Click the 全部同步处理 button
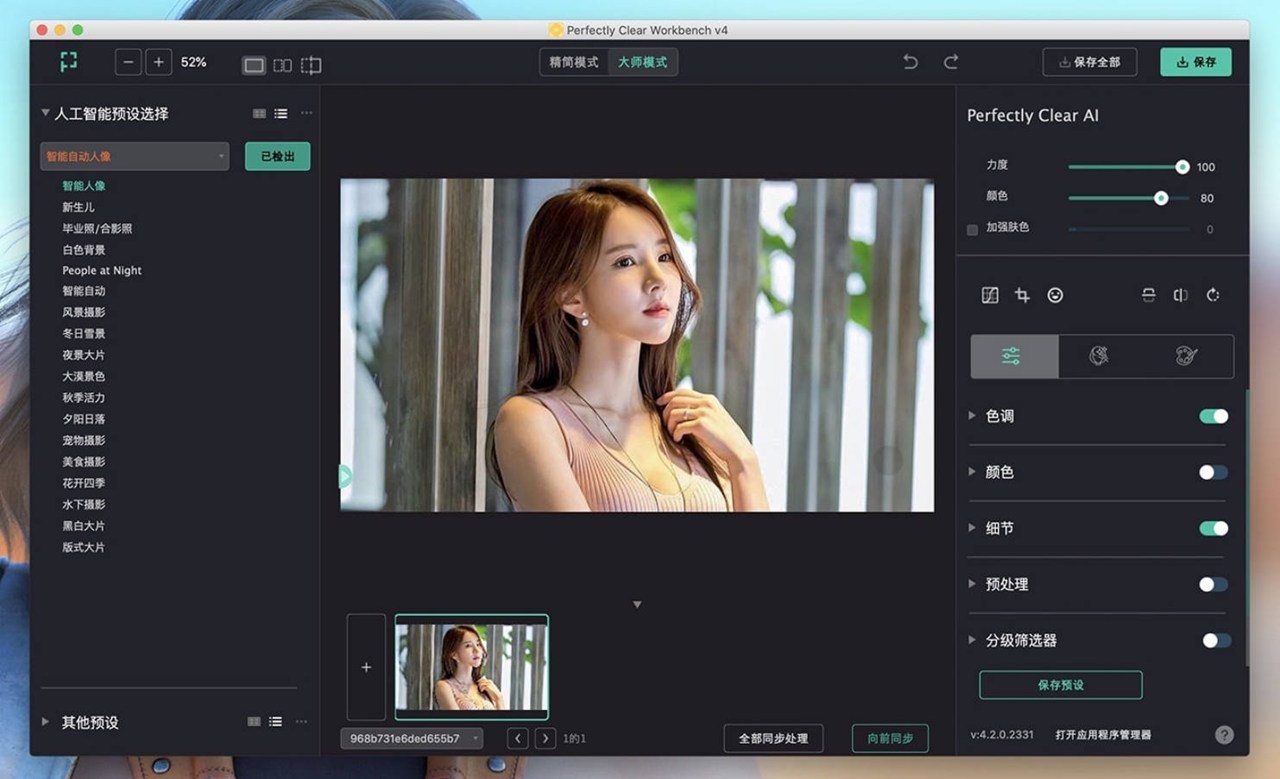Screen dimensions: 1280x779 [x=773, y=739]
